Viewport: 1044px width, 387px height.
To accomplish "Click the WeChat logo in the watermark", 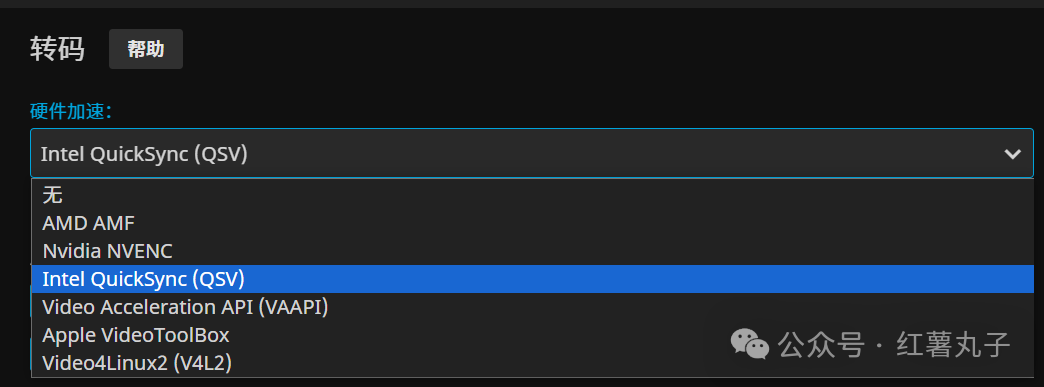I will (x=750, y=344).
